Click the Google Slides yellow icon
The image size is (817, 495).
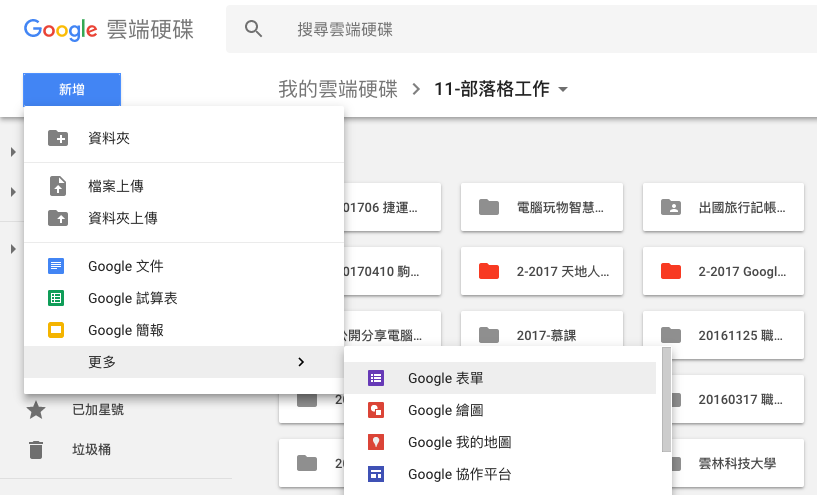tap(56, 330)
